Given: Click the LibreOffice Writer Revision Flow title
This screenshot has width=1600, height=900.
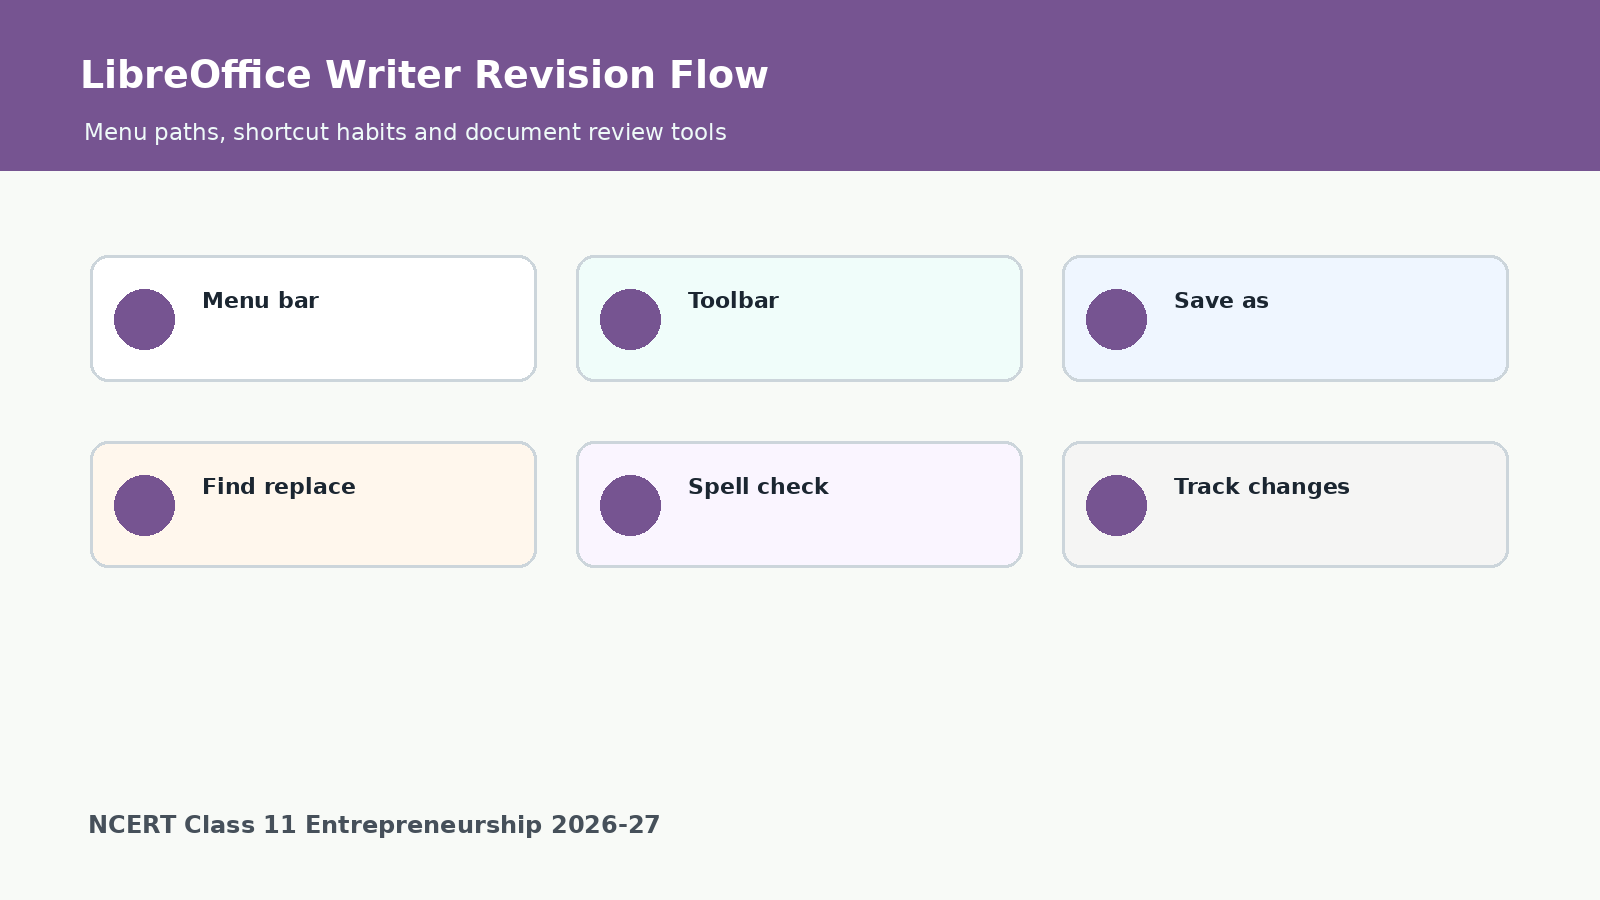Looking at the screenshot, I should click(424, 76).
